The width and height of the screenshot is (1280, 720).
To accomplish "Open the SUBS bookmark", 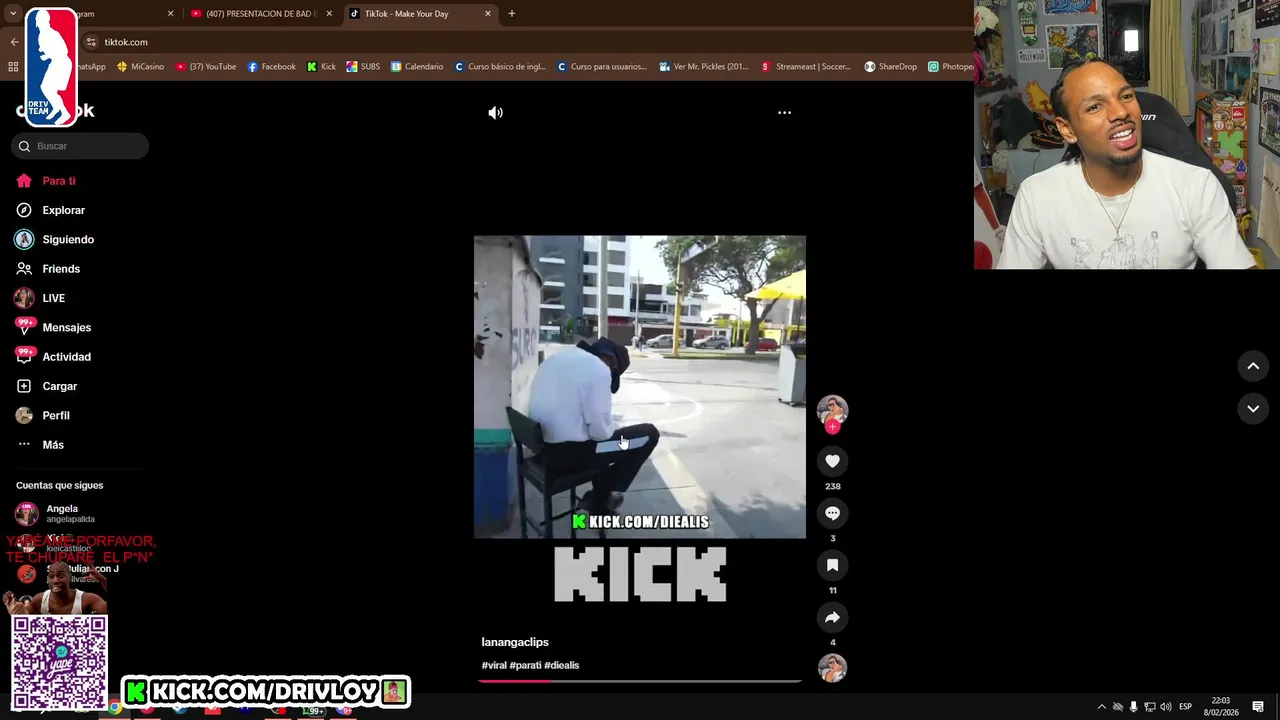I will (363, 67).
